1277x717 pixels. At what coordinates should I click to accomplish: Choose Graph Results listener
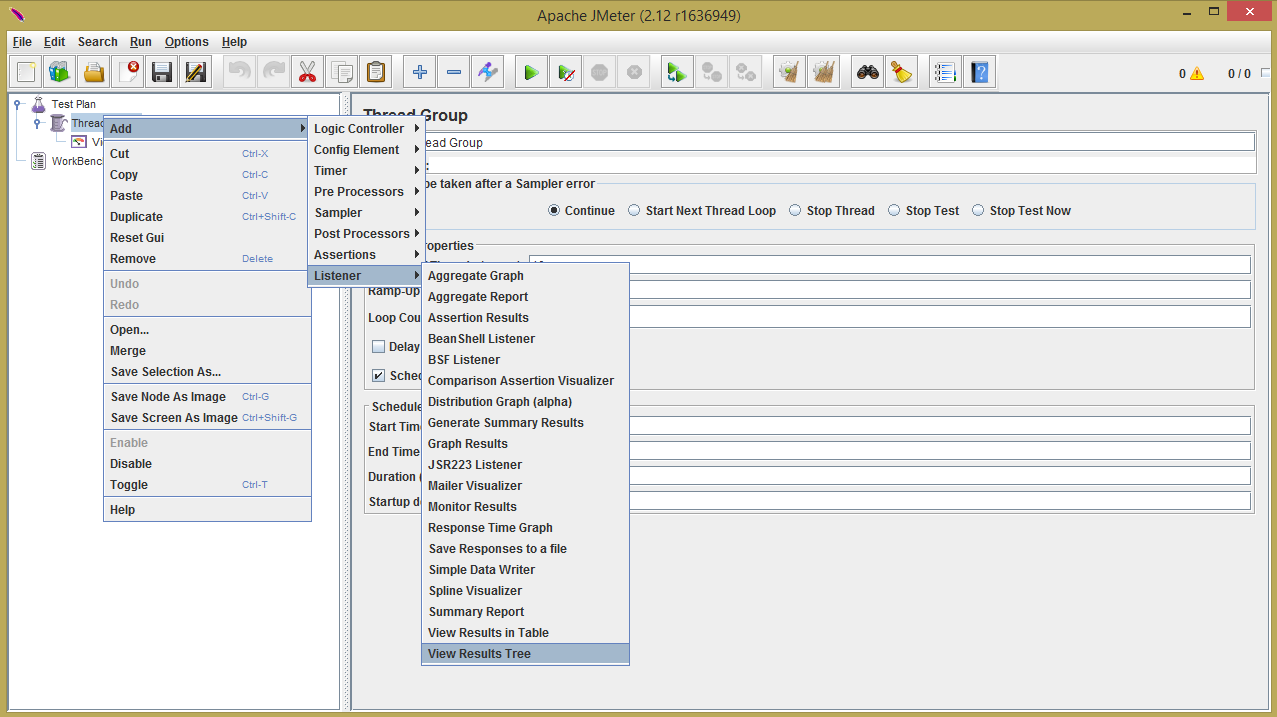(525, 444)
